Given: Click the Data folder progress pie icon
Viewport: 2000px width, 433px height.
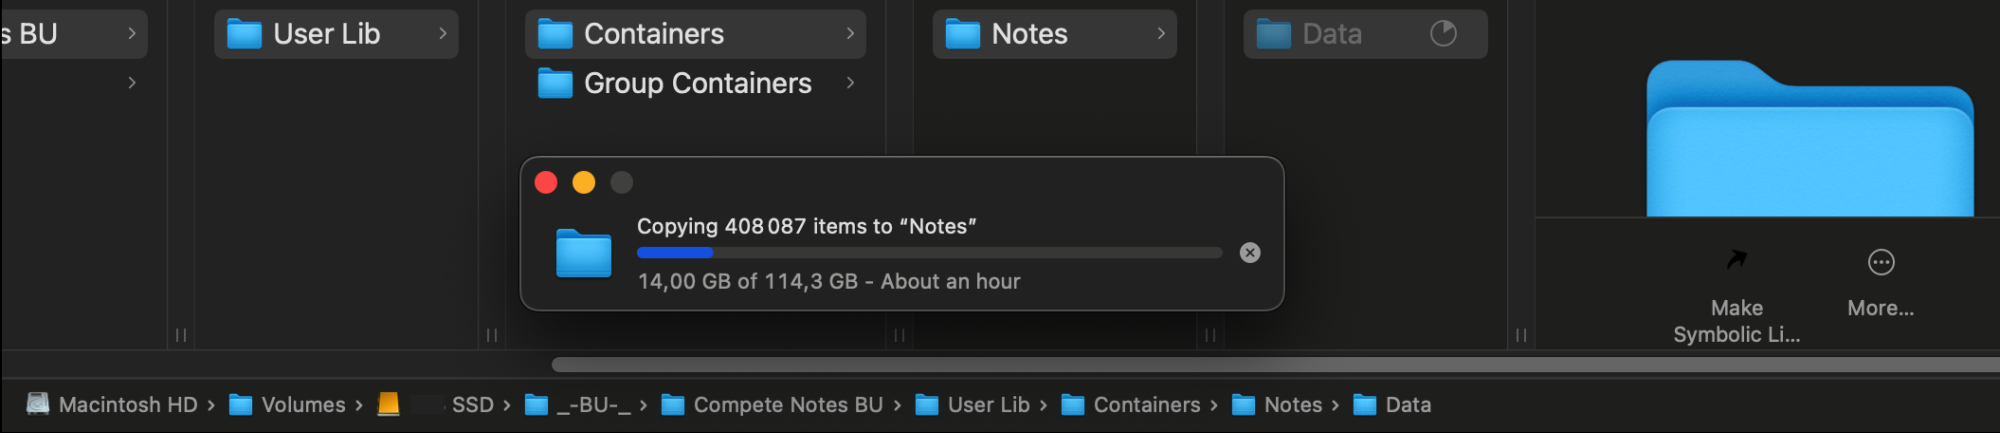Looking at the screenshot, I should coord(1443,34).
